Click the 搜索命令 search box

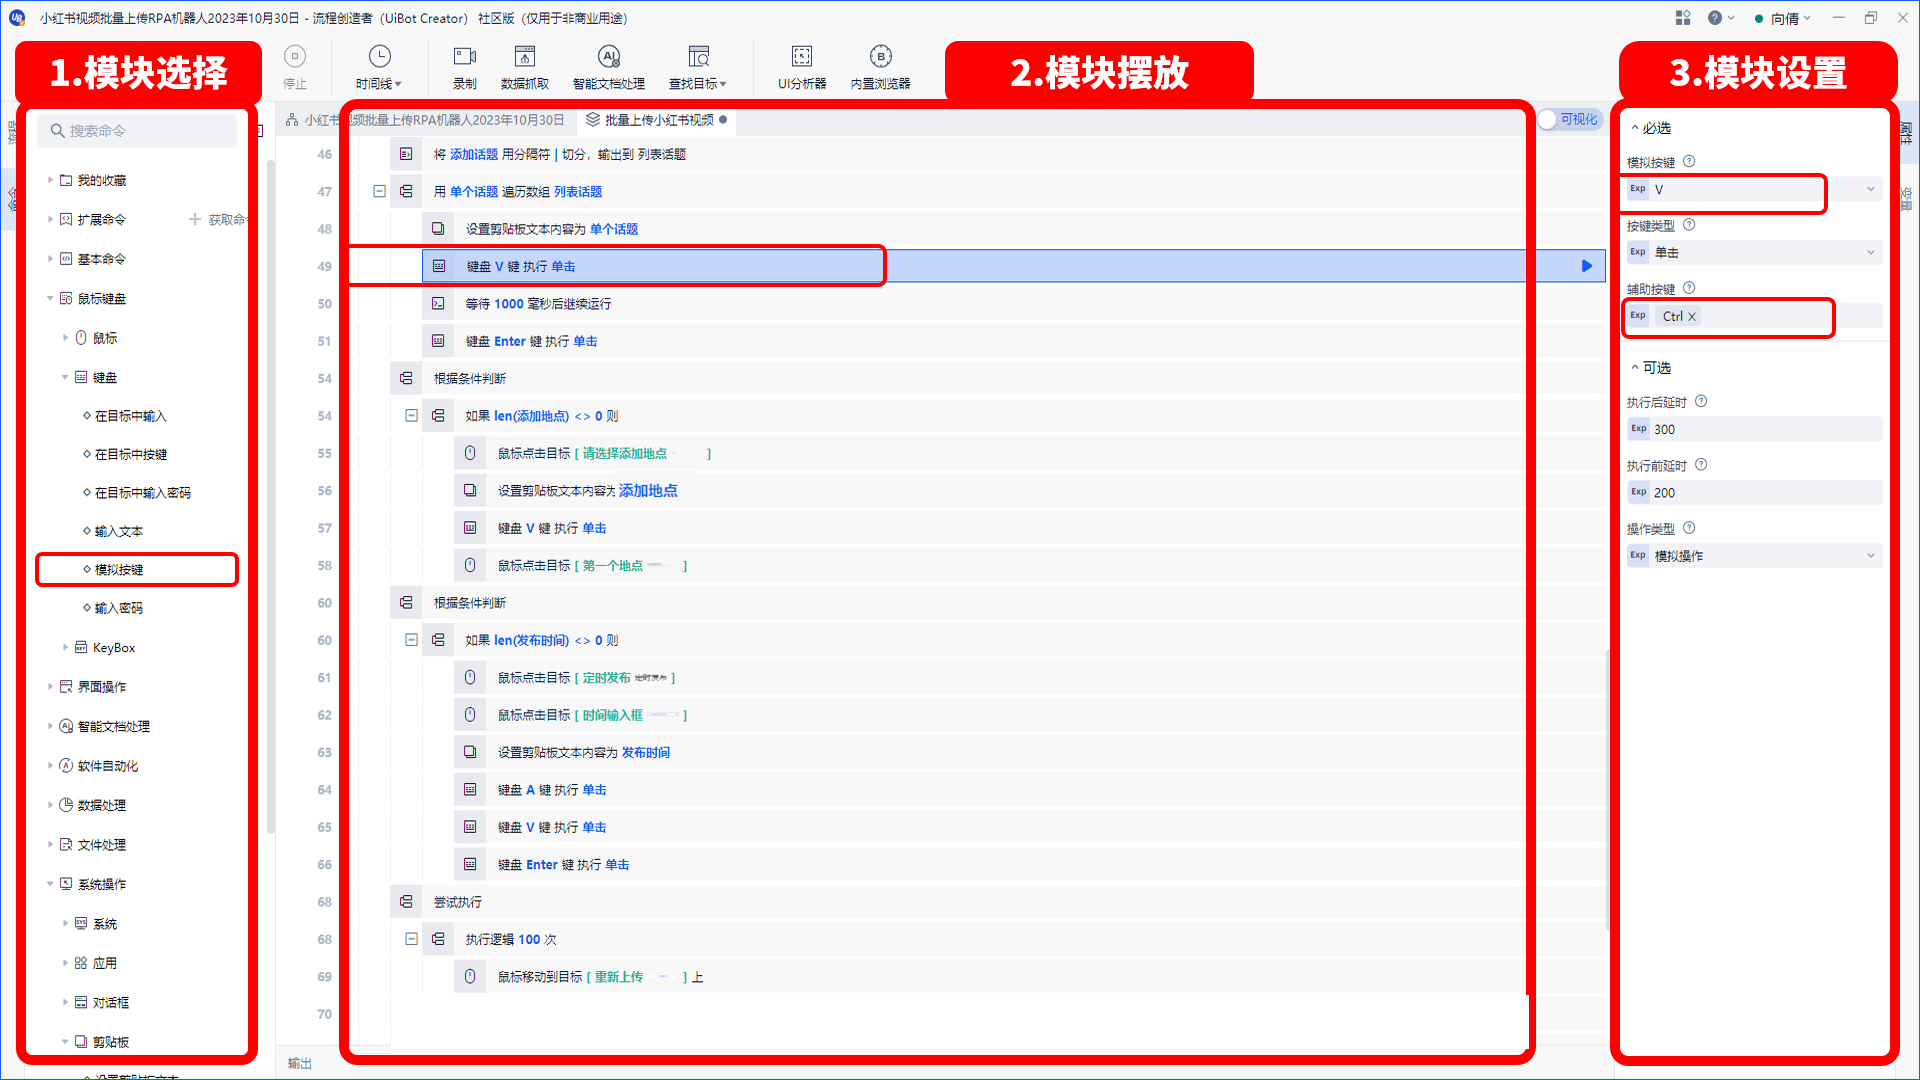[138, 131]
